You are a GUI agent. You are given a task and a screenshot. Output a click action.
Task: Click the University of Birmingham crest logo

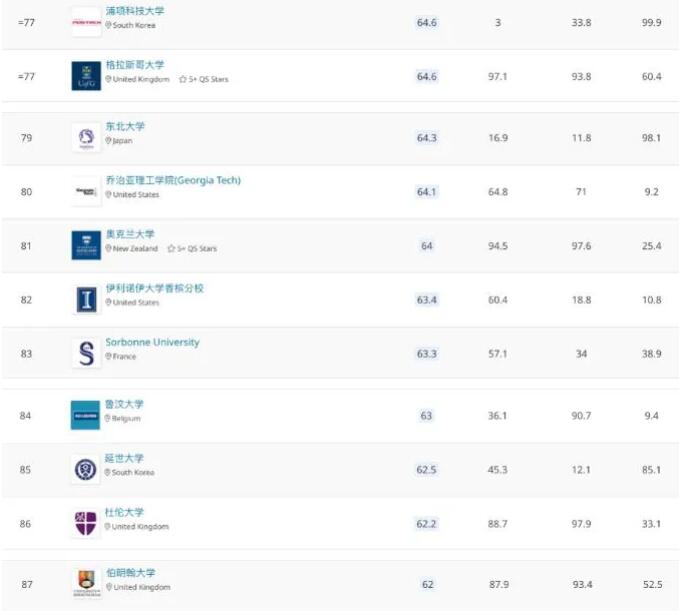[86, 584]
